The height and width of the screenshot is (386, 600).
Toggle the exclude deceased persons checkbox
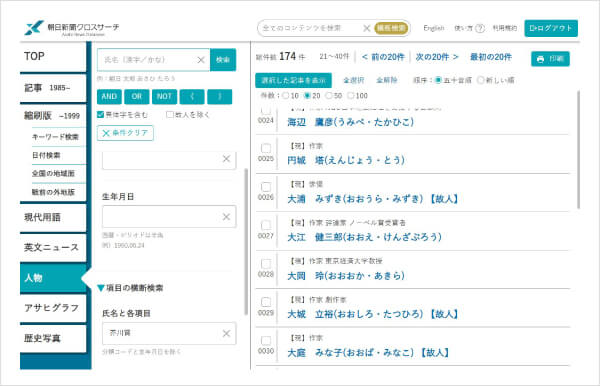170,114
